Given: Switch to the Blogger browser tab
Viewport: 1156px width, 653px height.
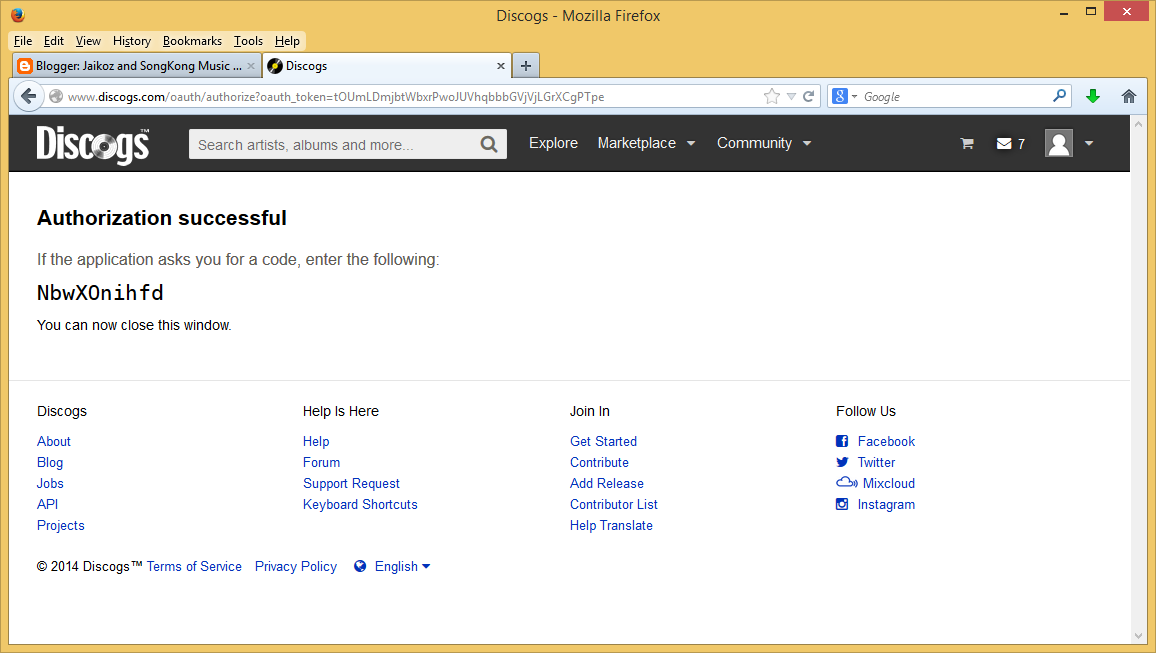Looking at the screenshot, I should (135, 65).
